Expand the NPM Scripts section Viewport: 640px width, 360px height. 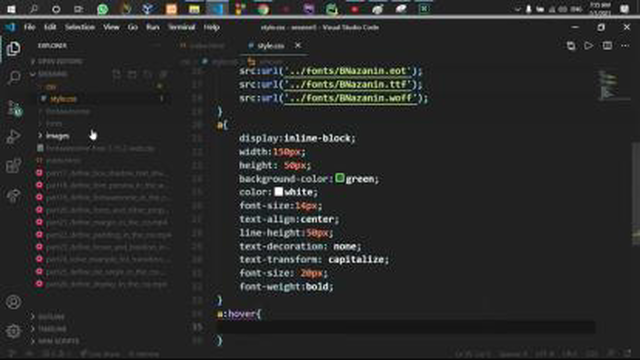click(x=58, y=341)
